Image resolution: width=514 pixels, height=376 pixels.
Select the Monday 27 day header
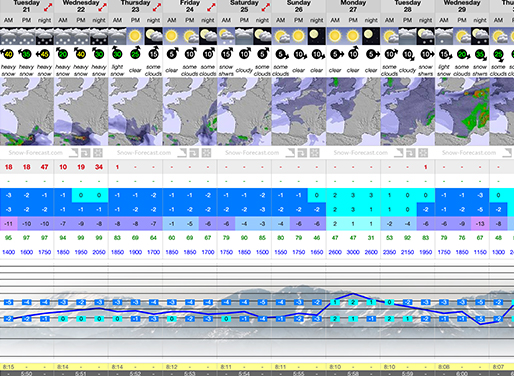click(x=353, y=6)
